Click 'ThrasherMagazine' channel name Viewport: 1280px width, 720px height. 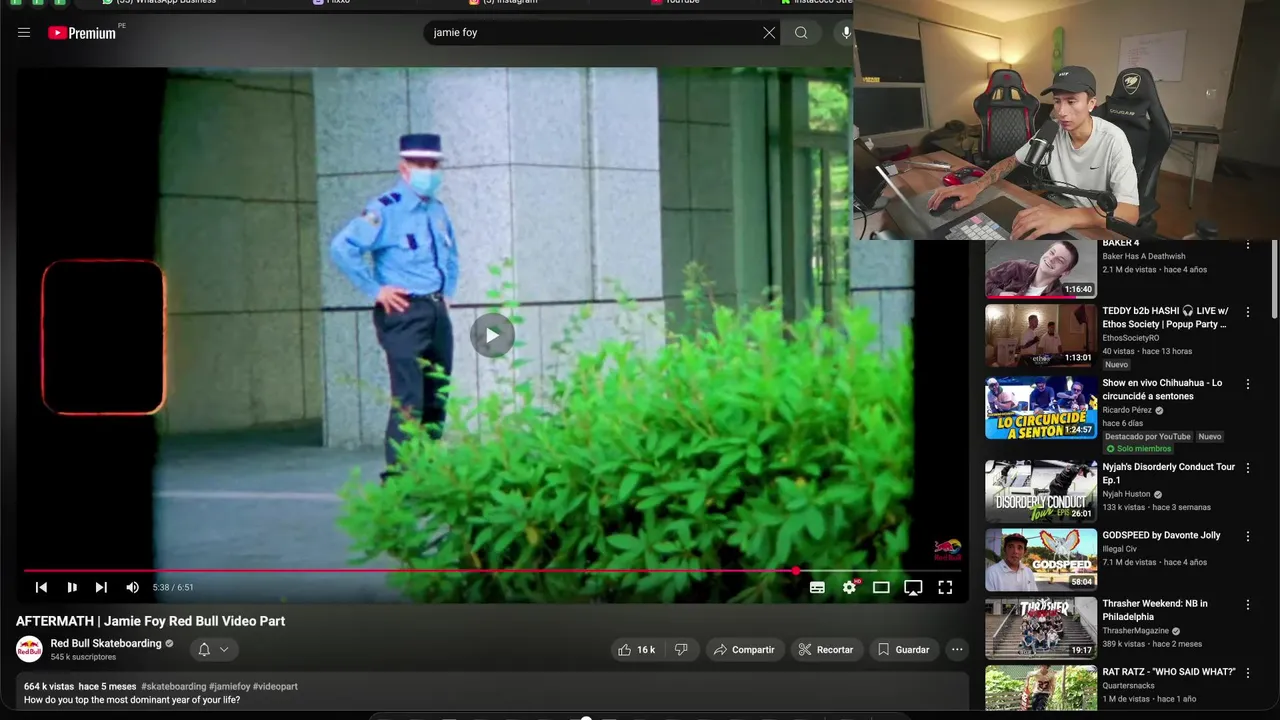[x=1135, y=631]
